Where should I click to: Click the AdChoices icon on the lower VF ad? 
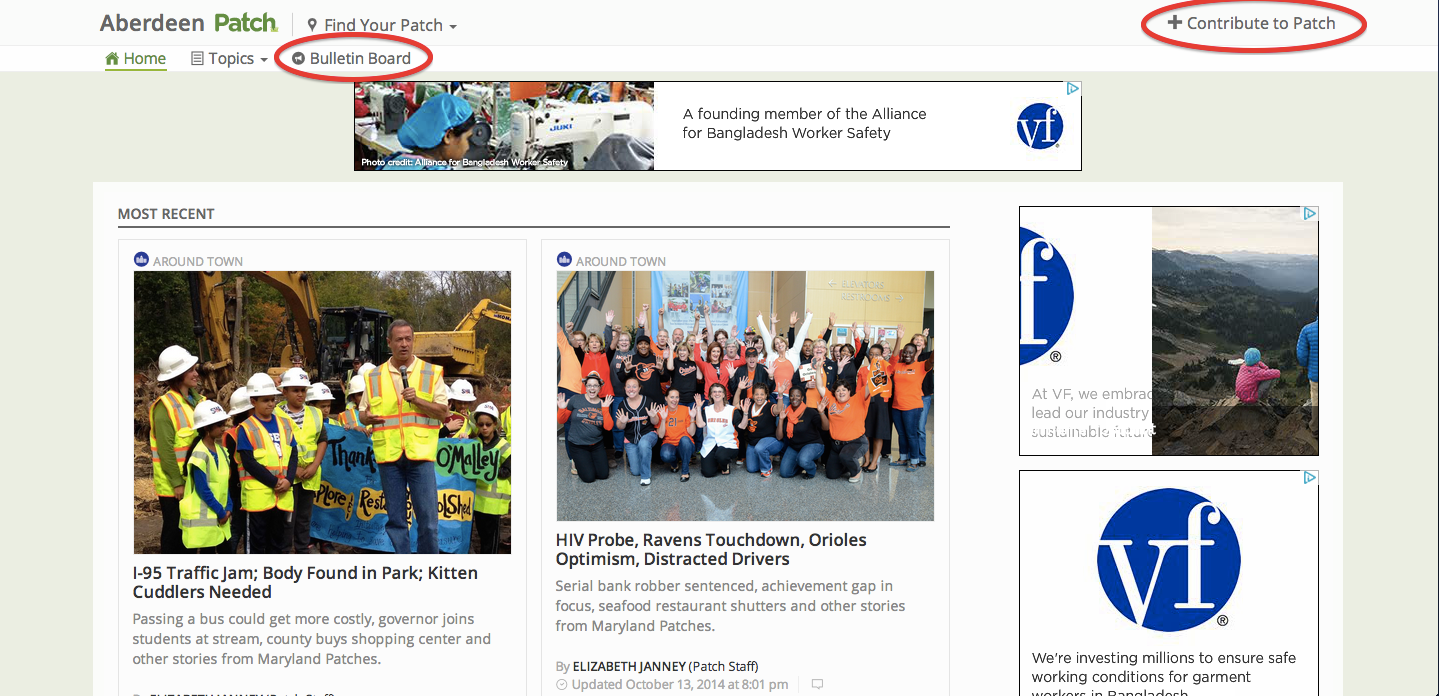click(x=1309, y=478)
